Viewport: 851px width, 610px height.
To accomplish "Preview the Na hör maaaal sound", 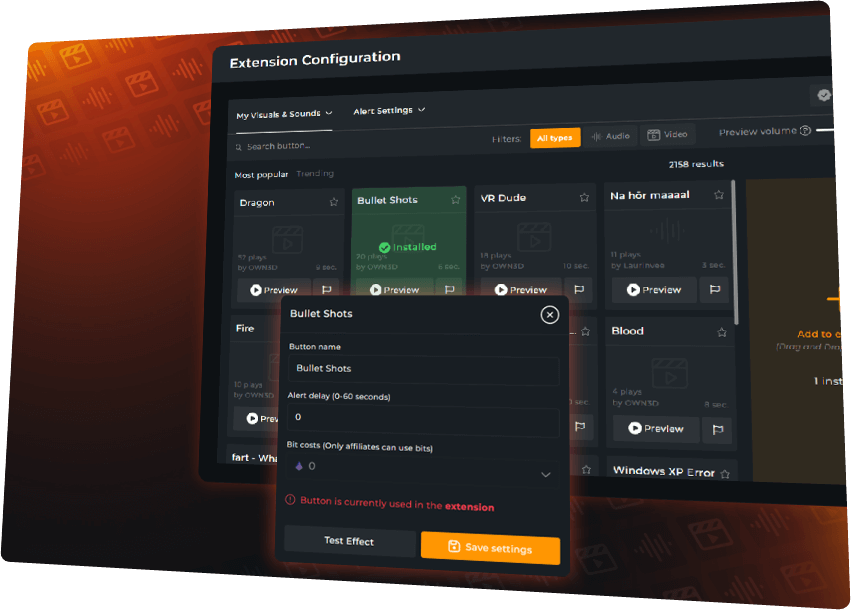I will pyautogui.click(x=654, y=290).
